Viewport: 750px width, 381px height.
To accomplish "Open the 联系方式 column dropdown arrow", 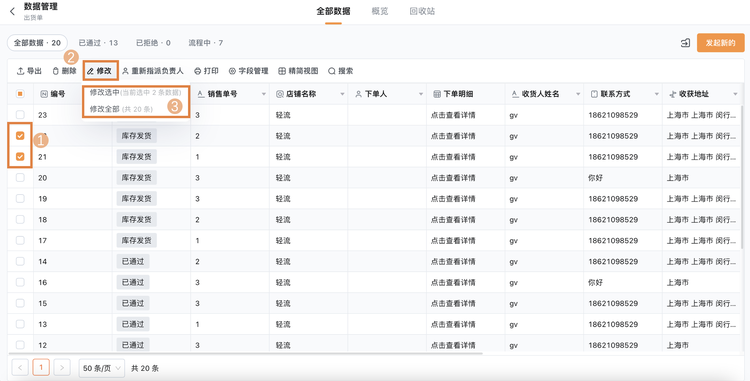I will (x=657, y=94).
